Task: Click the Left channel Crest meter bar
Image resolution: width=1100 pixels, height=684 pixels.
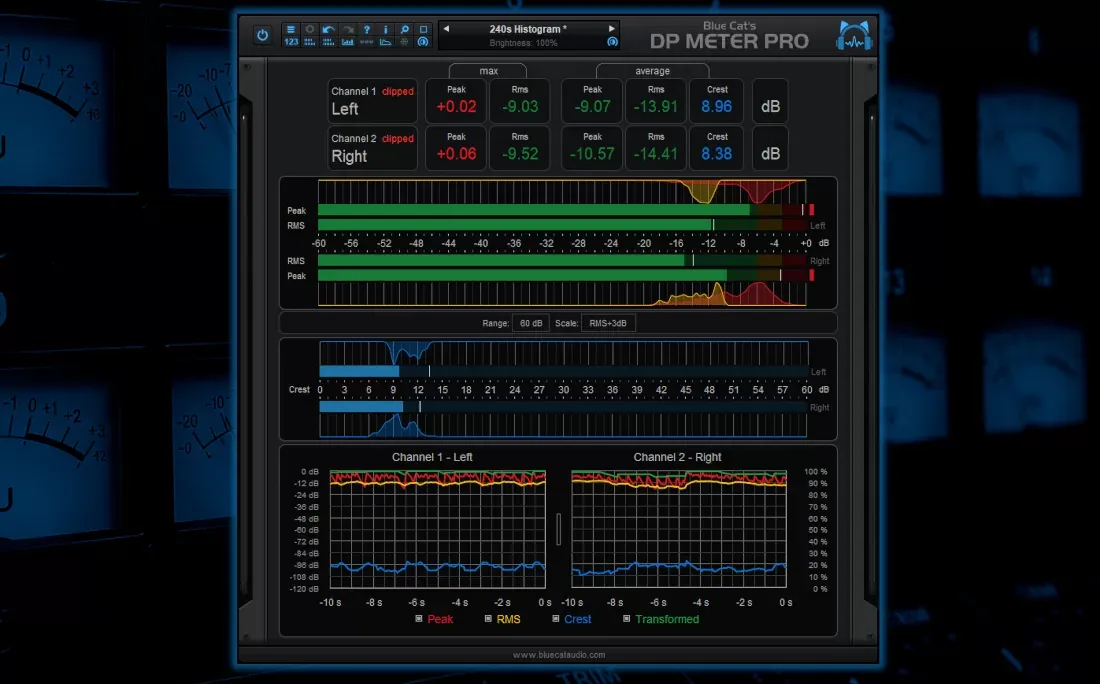Action: point(563,371)
